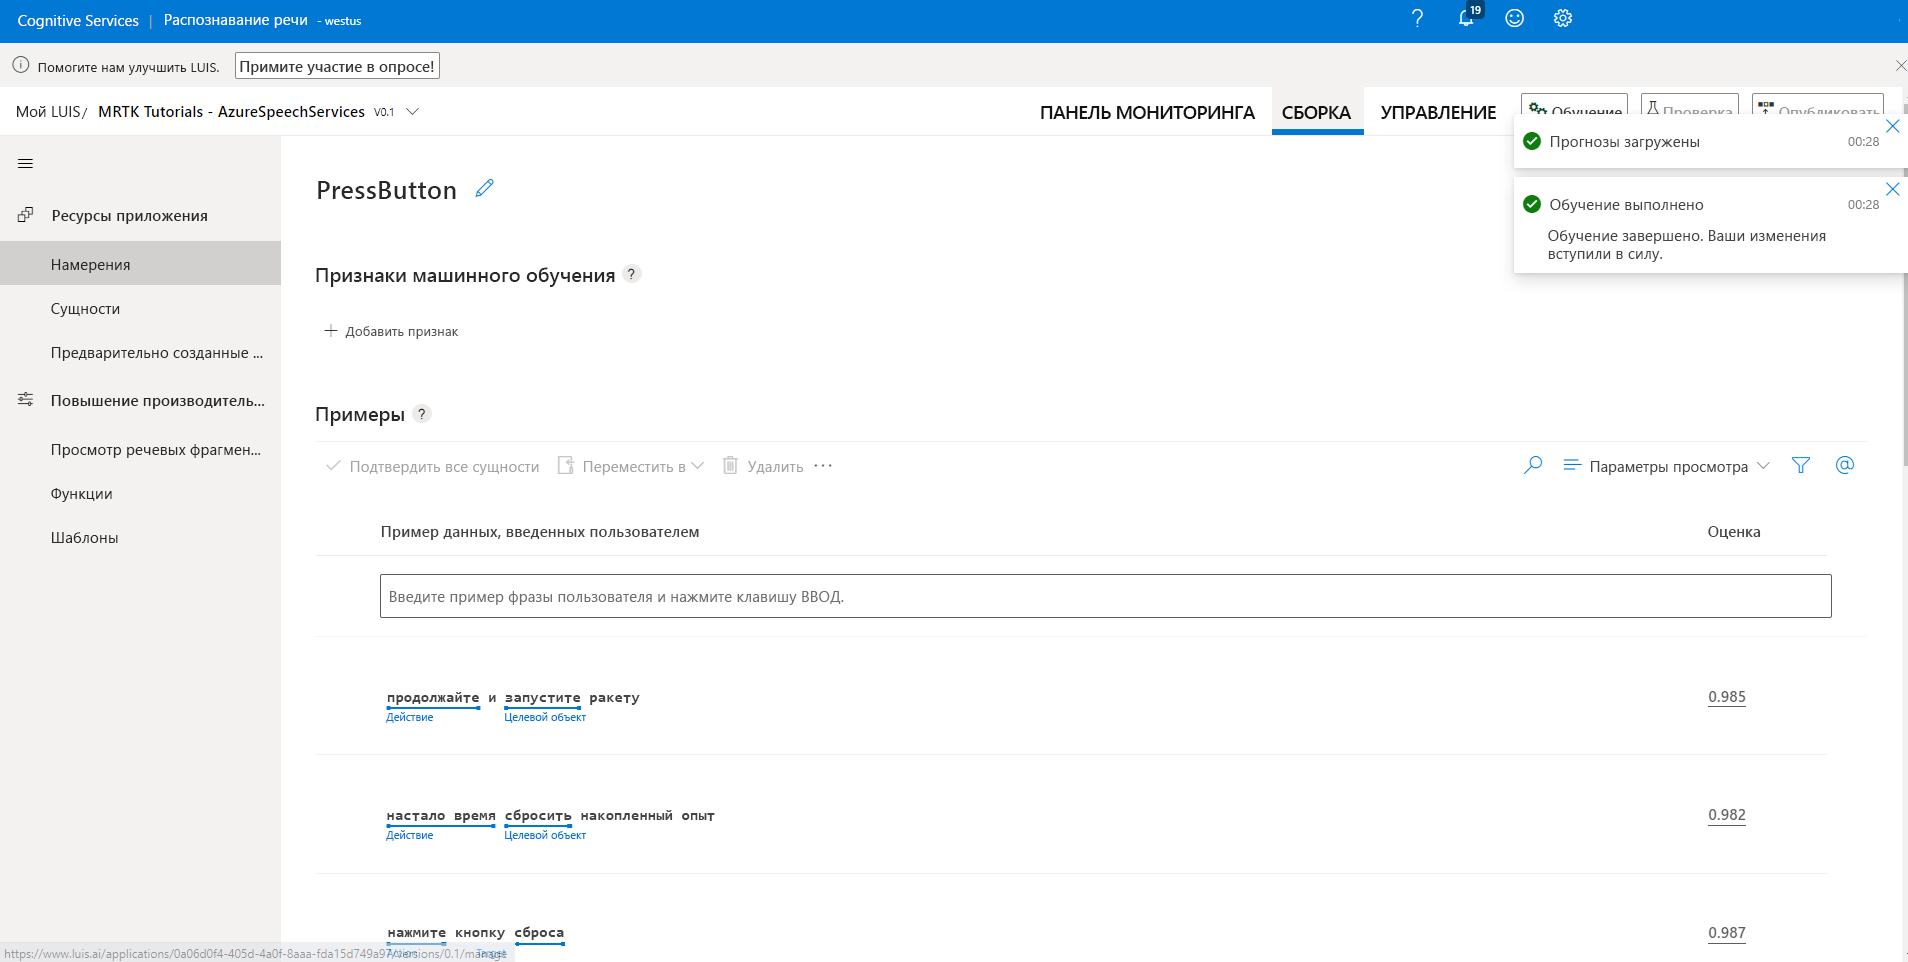This screenshot has height=962, width=1908.
Task: Confirm all entities with the checkmark action
Action: (333, 465)
